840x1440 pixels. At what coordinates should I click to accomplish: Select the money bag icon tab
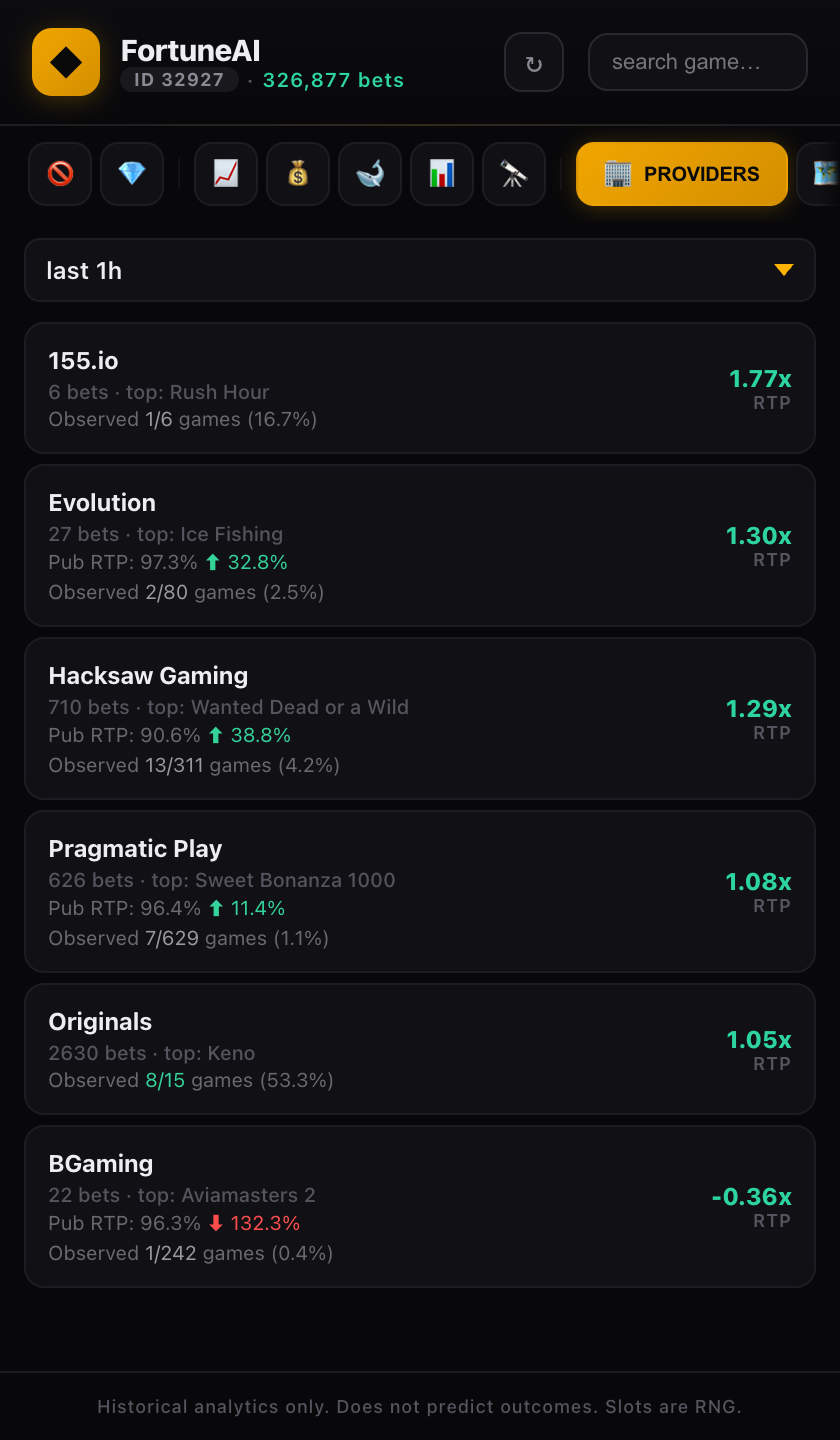298,174
